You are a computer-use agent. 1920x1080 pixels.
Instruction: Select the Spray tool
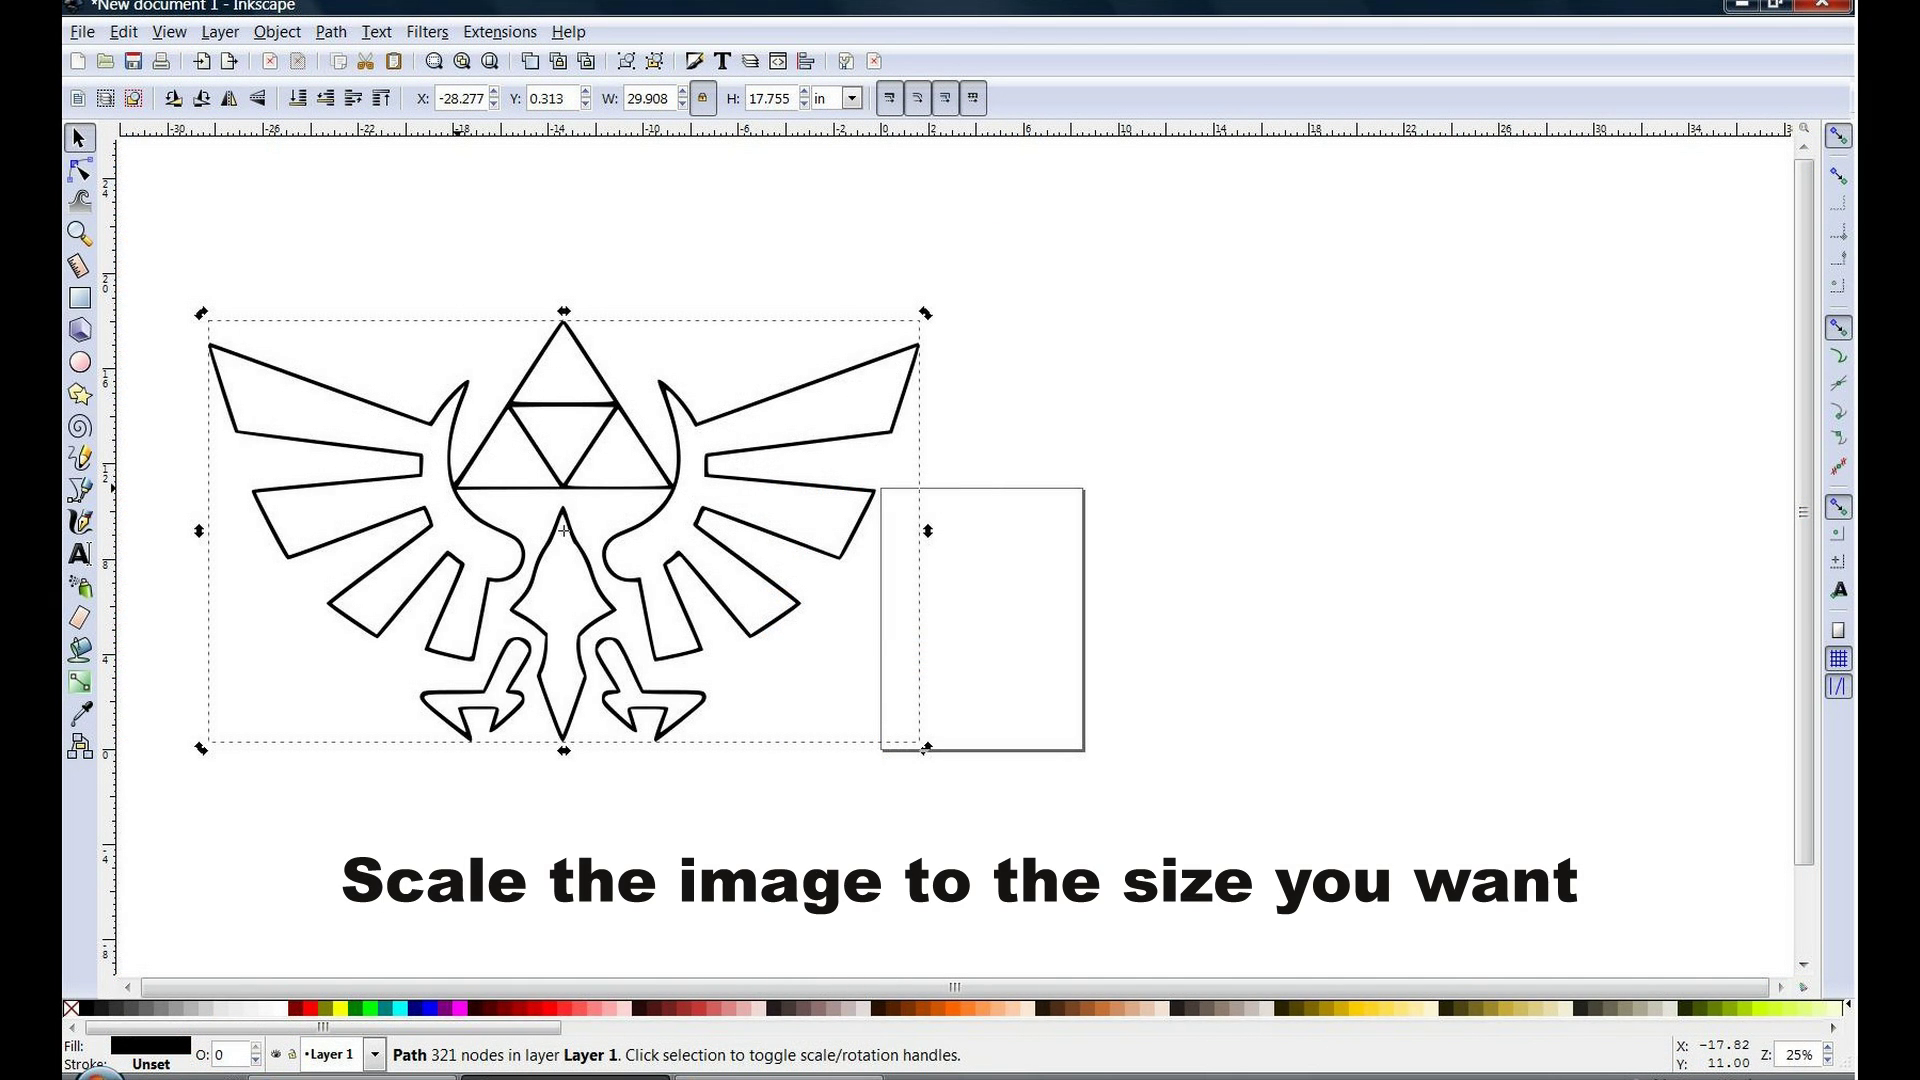coord(79,585)
